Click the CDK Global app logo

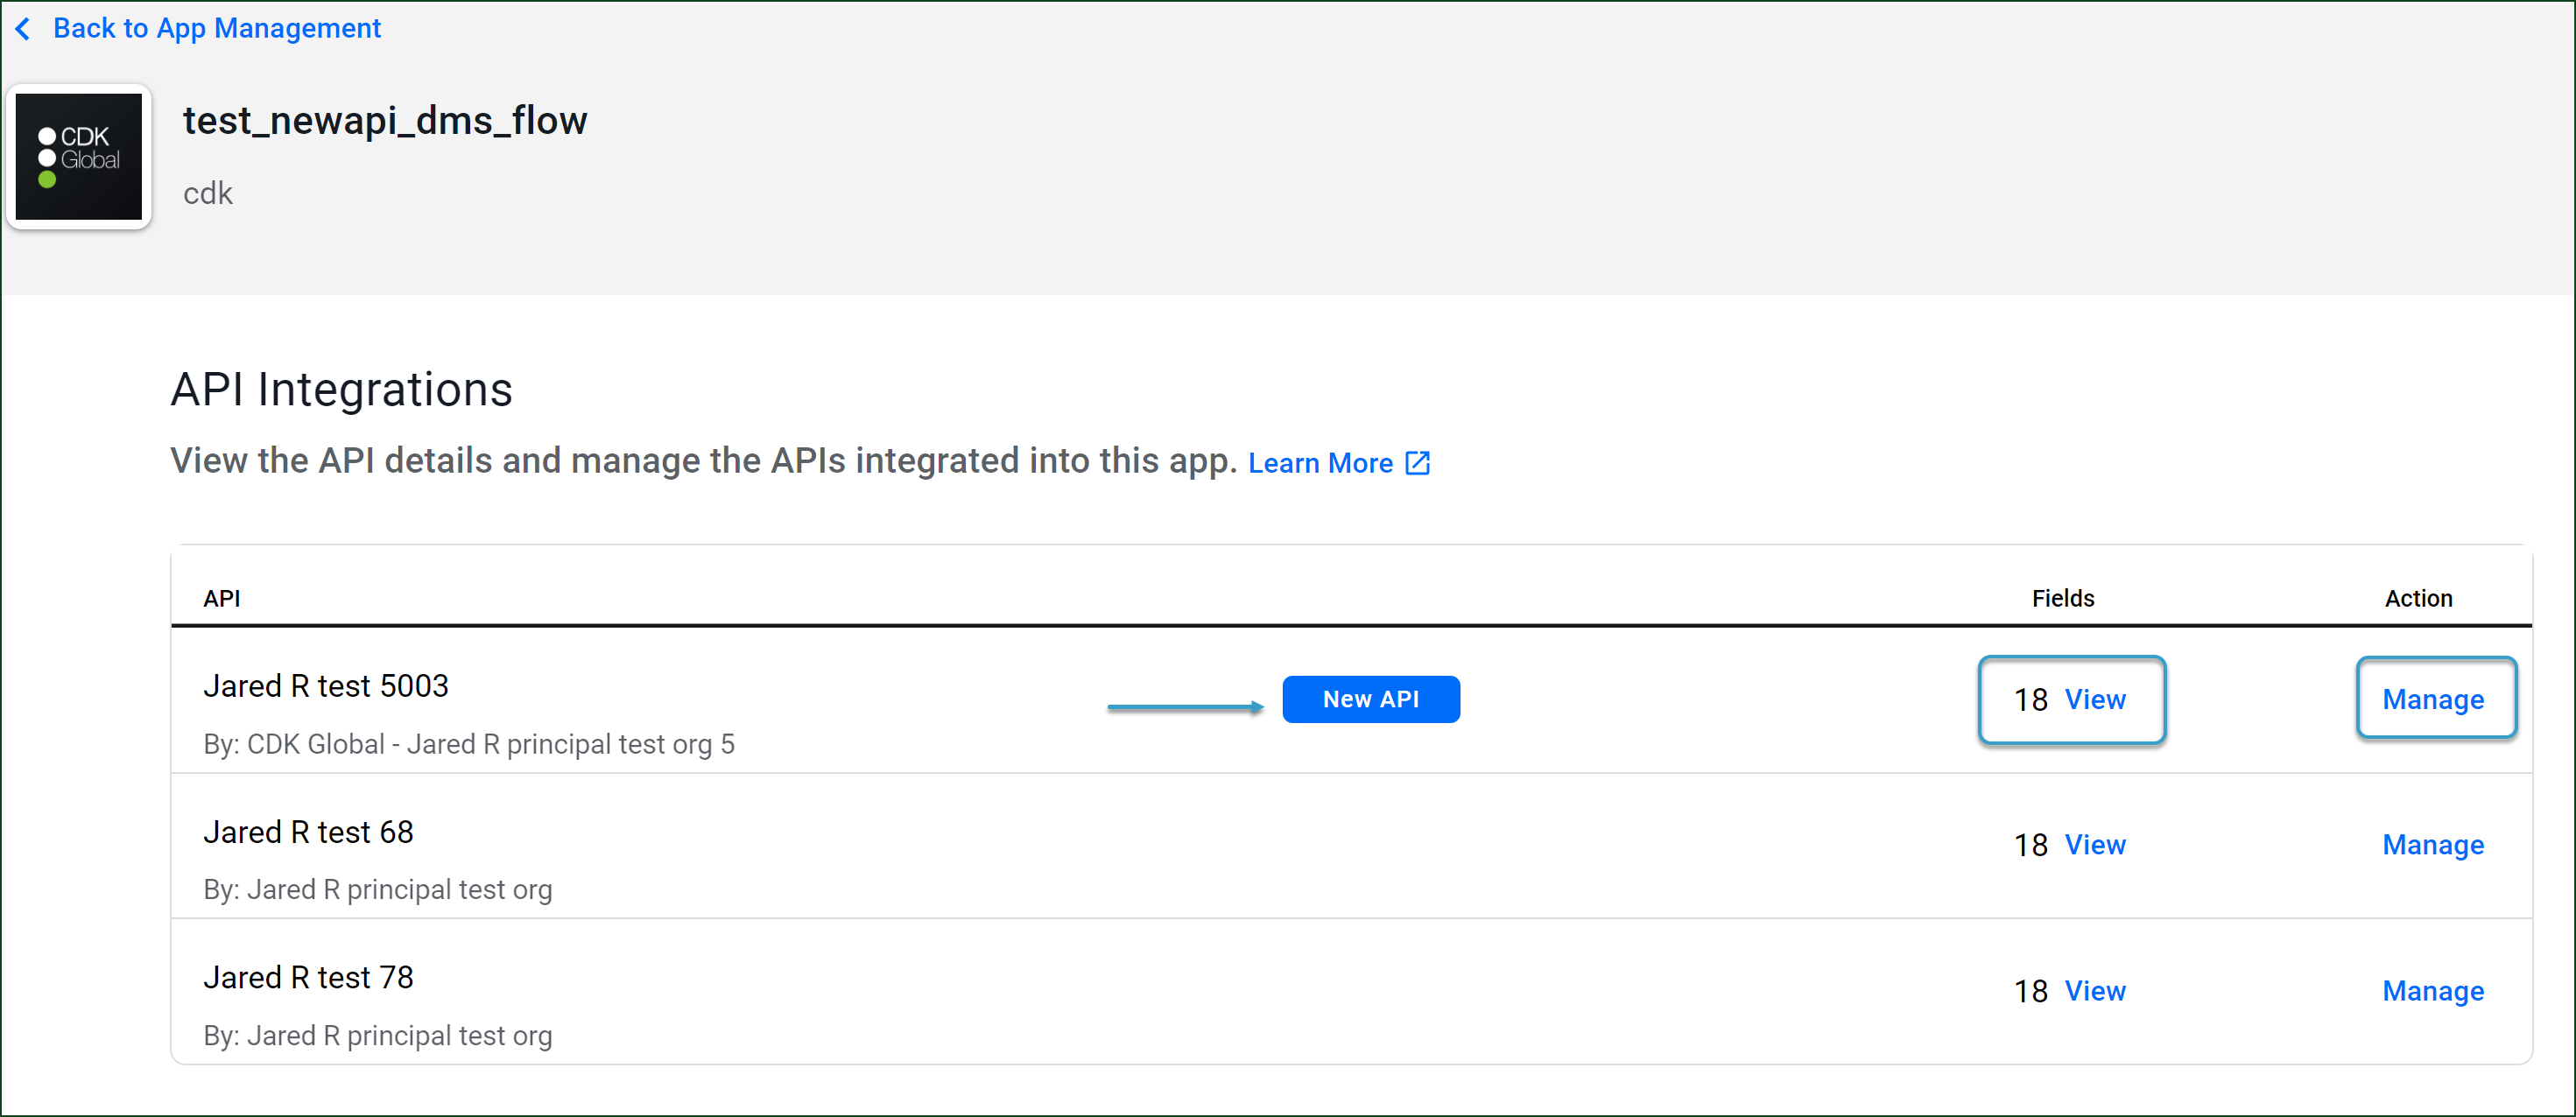79,157
